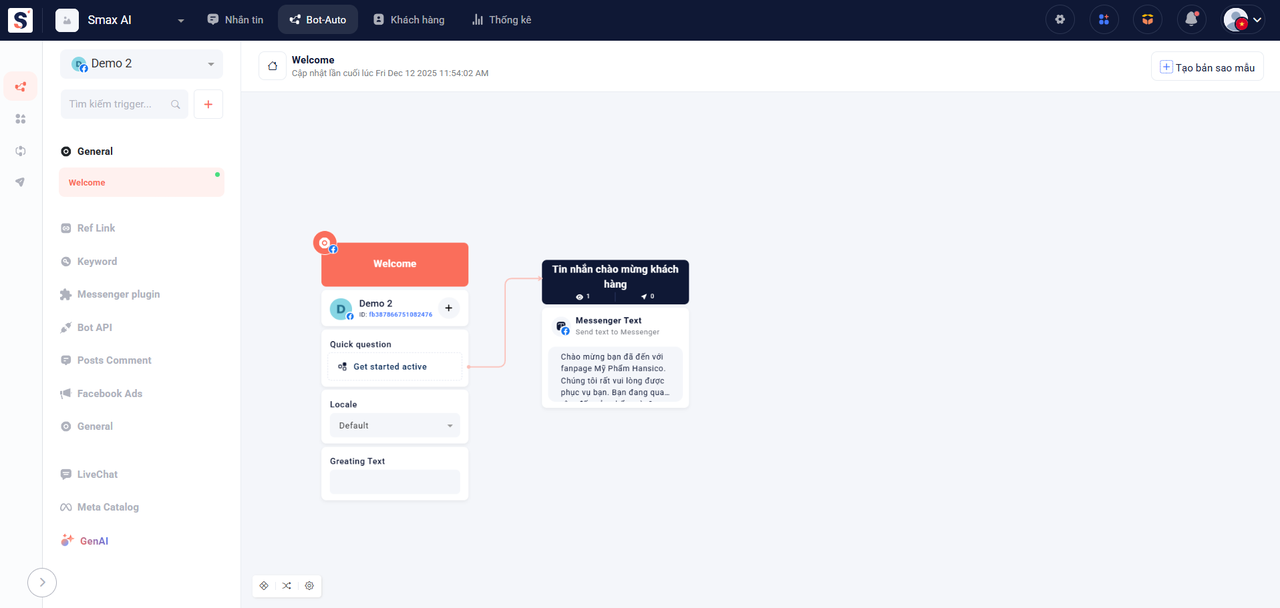This screenshot has height=608, width=1280.
Task: Open the user avatar account menu
Action: pos(1242,20)
